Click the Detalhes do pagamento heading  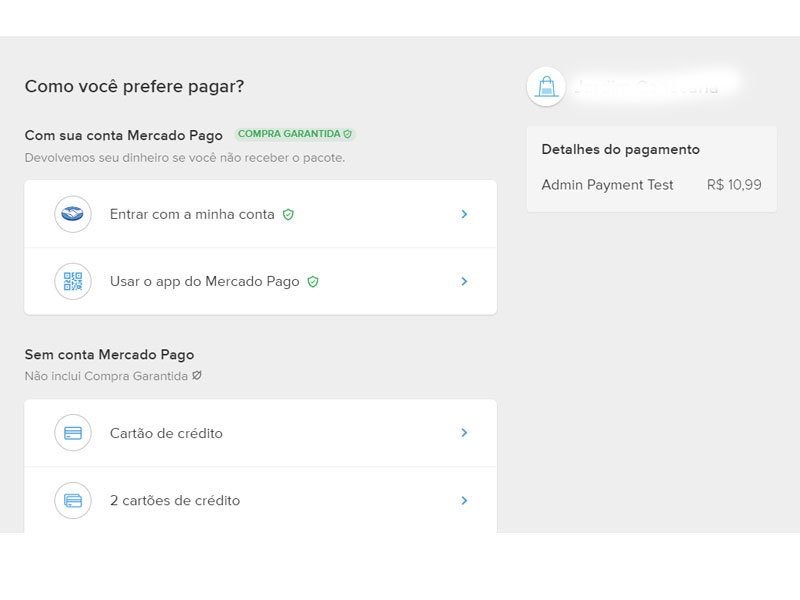coord(620,149)
